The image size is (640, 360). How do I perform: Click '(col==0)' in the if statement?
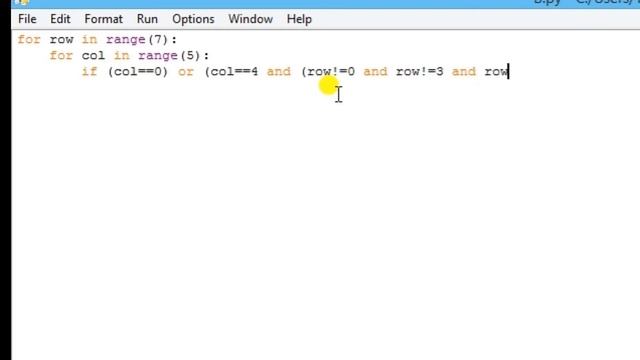click(x=138, y=72)
